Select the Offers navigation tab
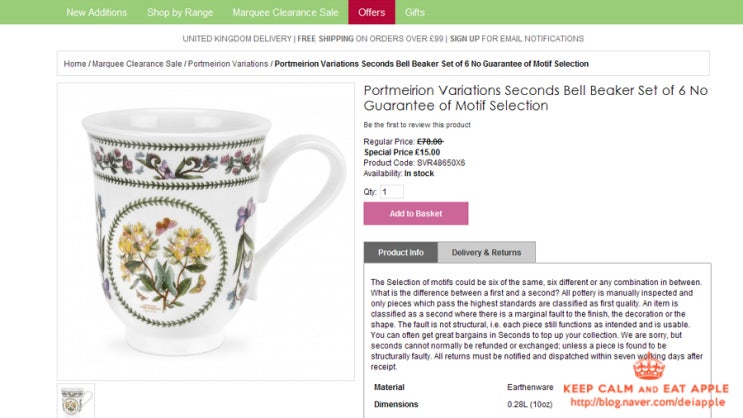This screenshot has height=418, width=743. point(371,12)
